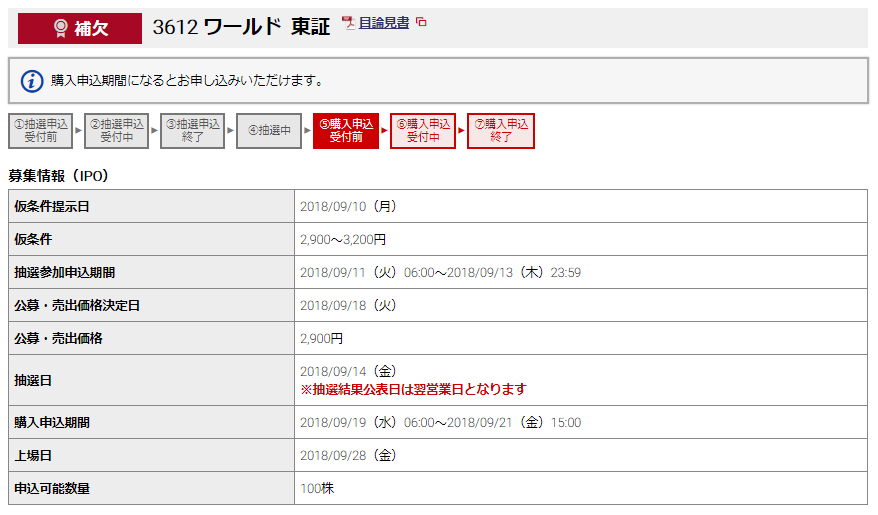Screen dimensions: 878x515
Task: Click notice text 購入申込期間になるとお申し込みいただけます
Action: pos(187,81)
